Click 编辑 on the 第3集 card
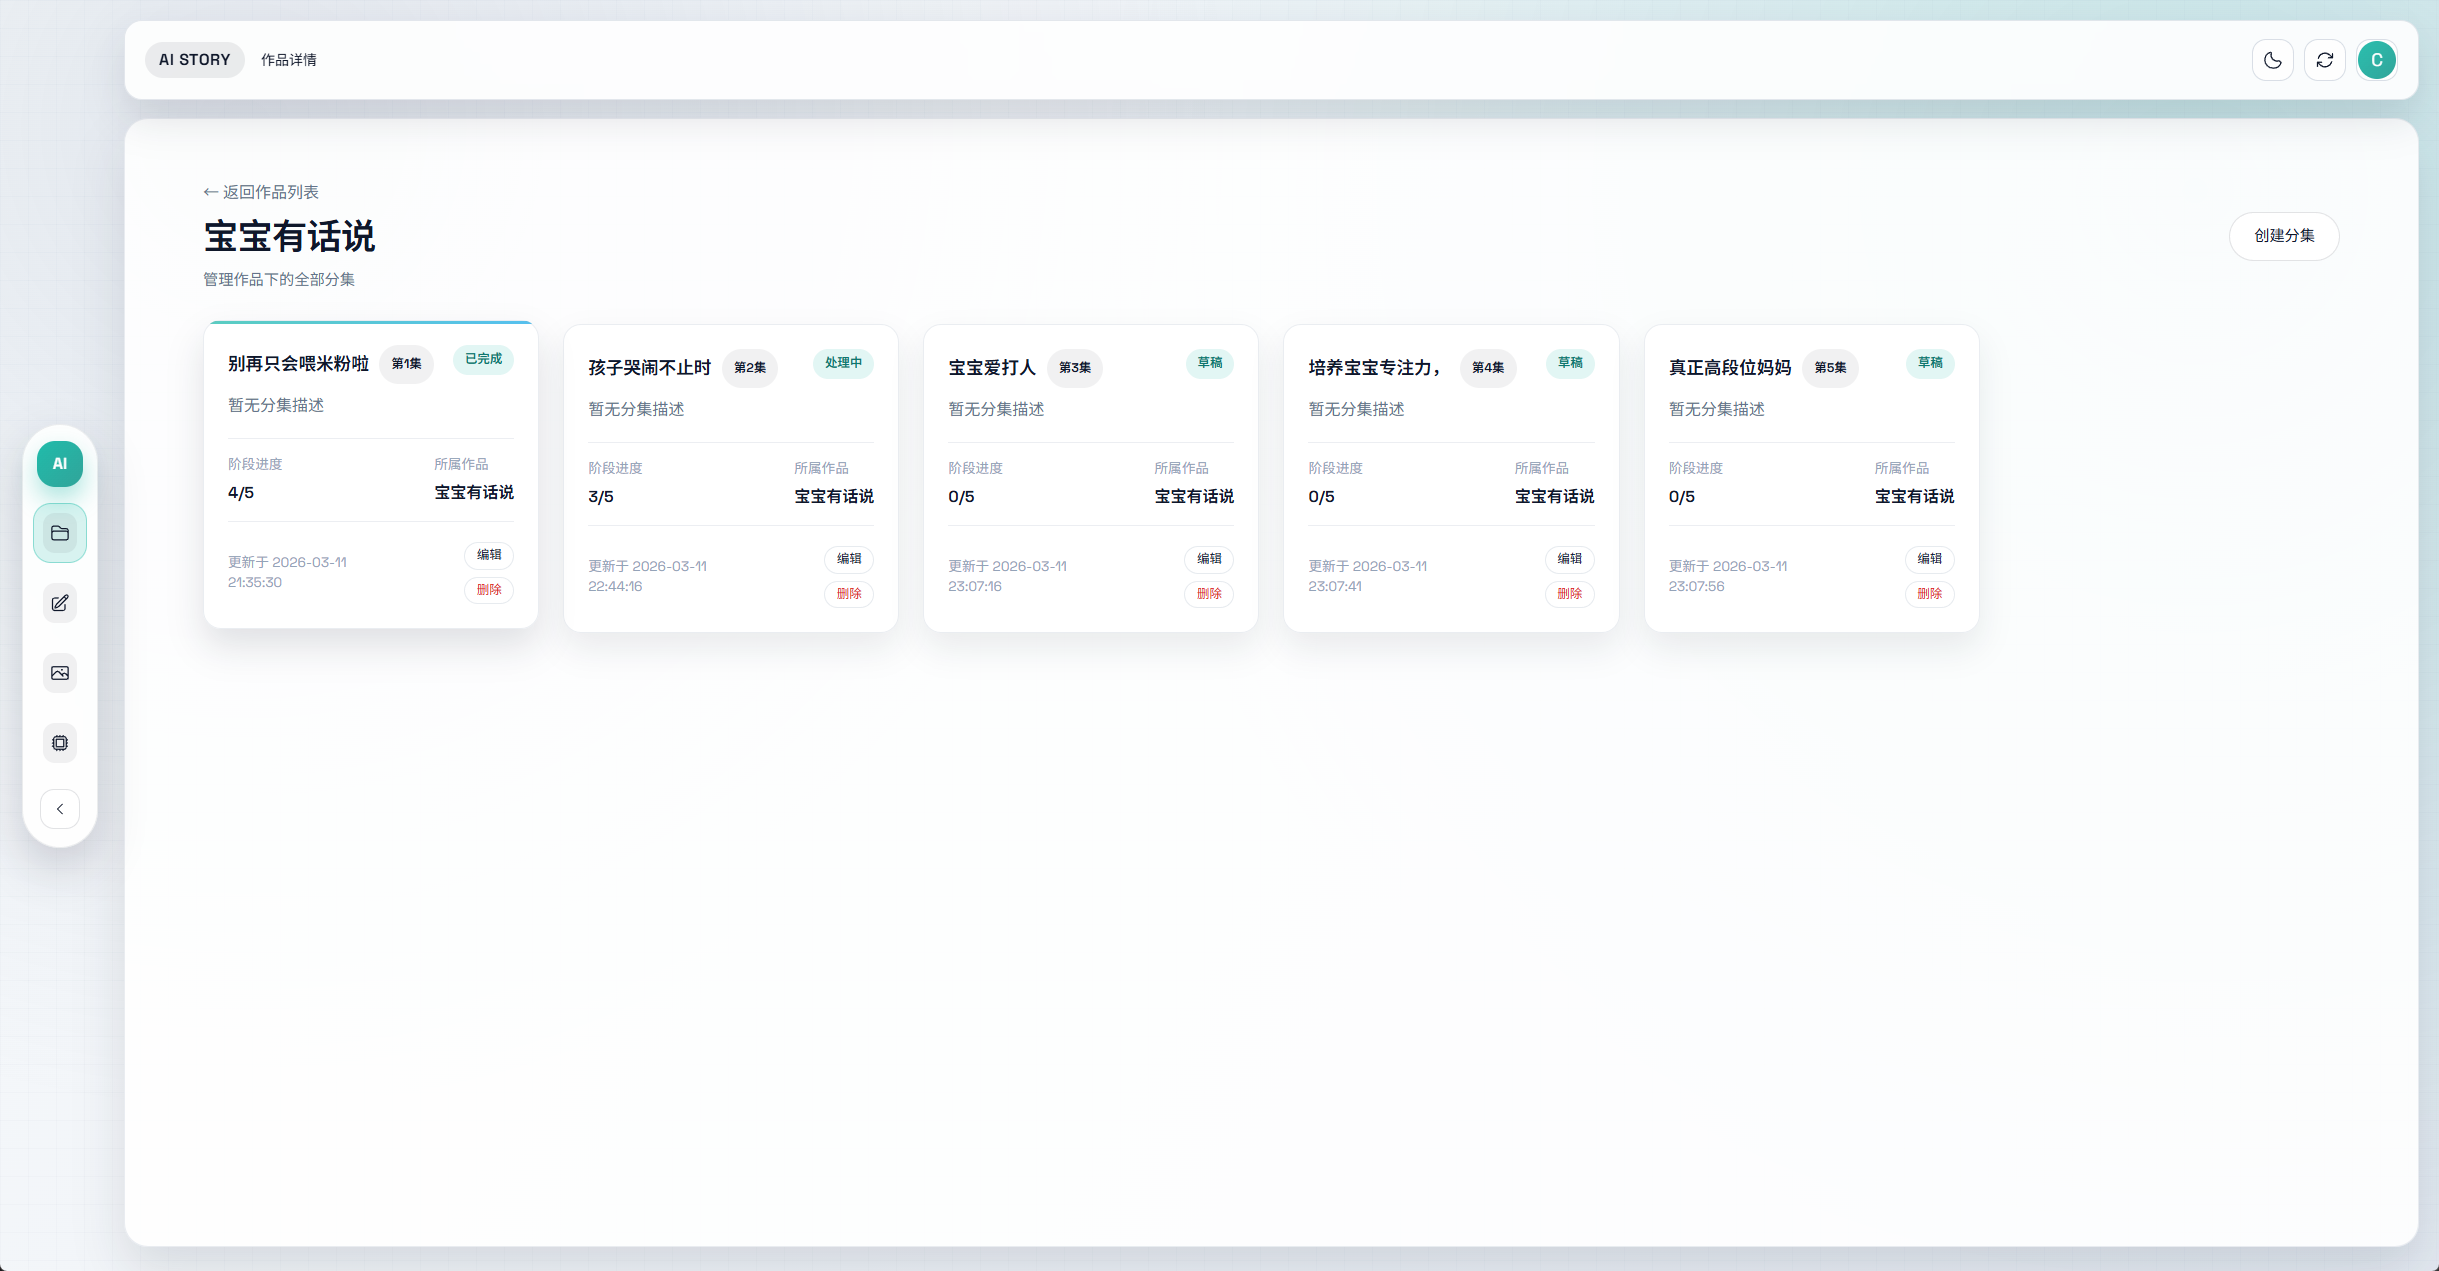This screenshot has height=1271, width=2439. click(x=1209, y=559)
